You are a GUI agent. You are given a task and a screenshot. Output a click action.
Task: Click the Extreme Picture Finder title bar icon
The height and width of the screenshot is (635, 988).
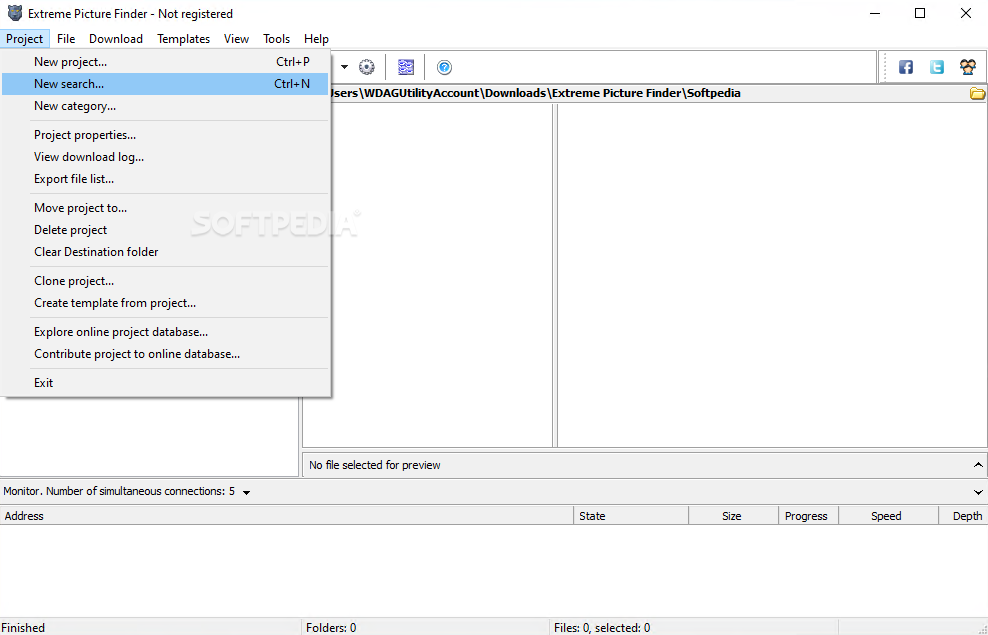click(x=14, y=13)
